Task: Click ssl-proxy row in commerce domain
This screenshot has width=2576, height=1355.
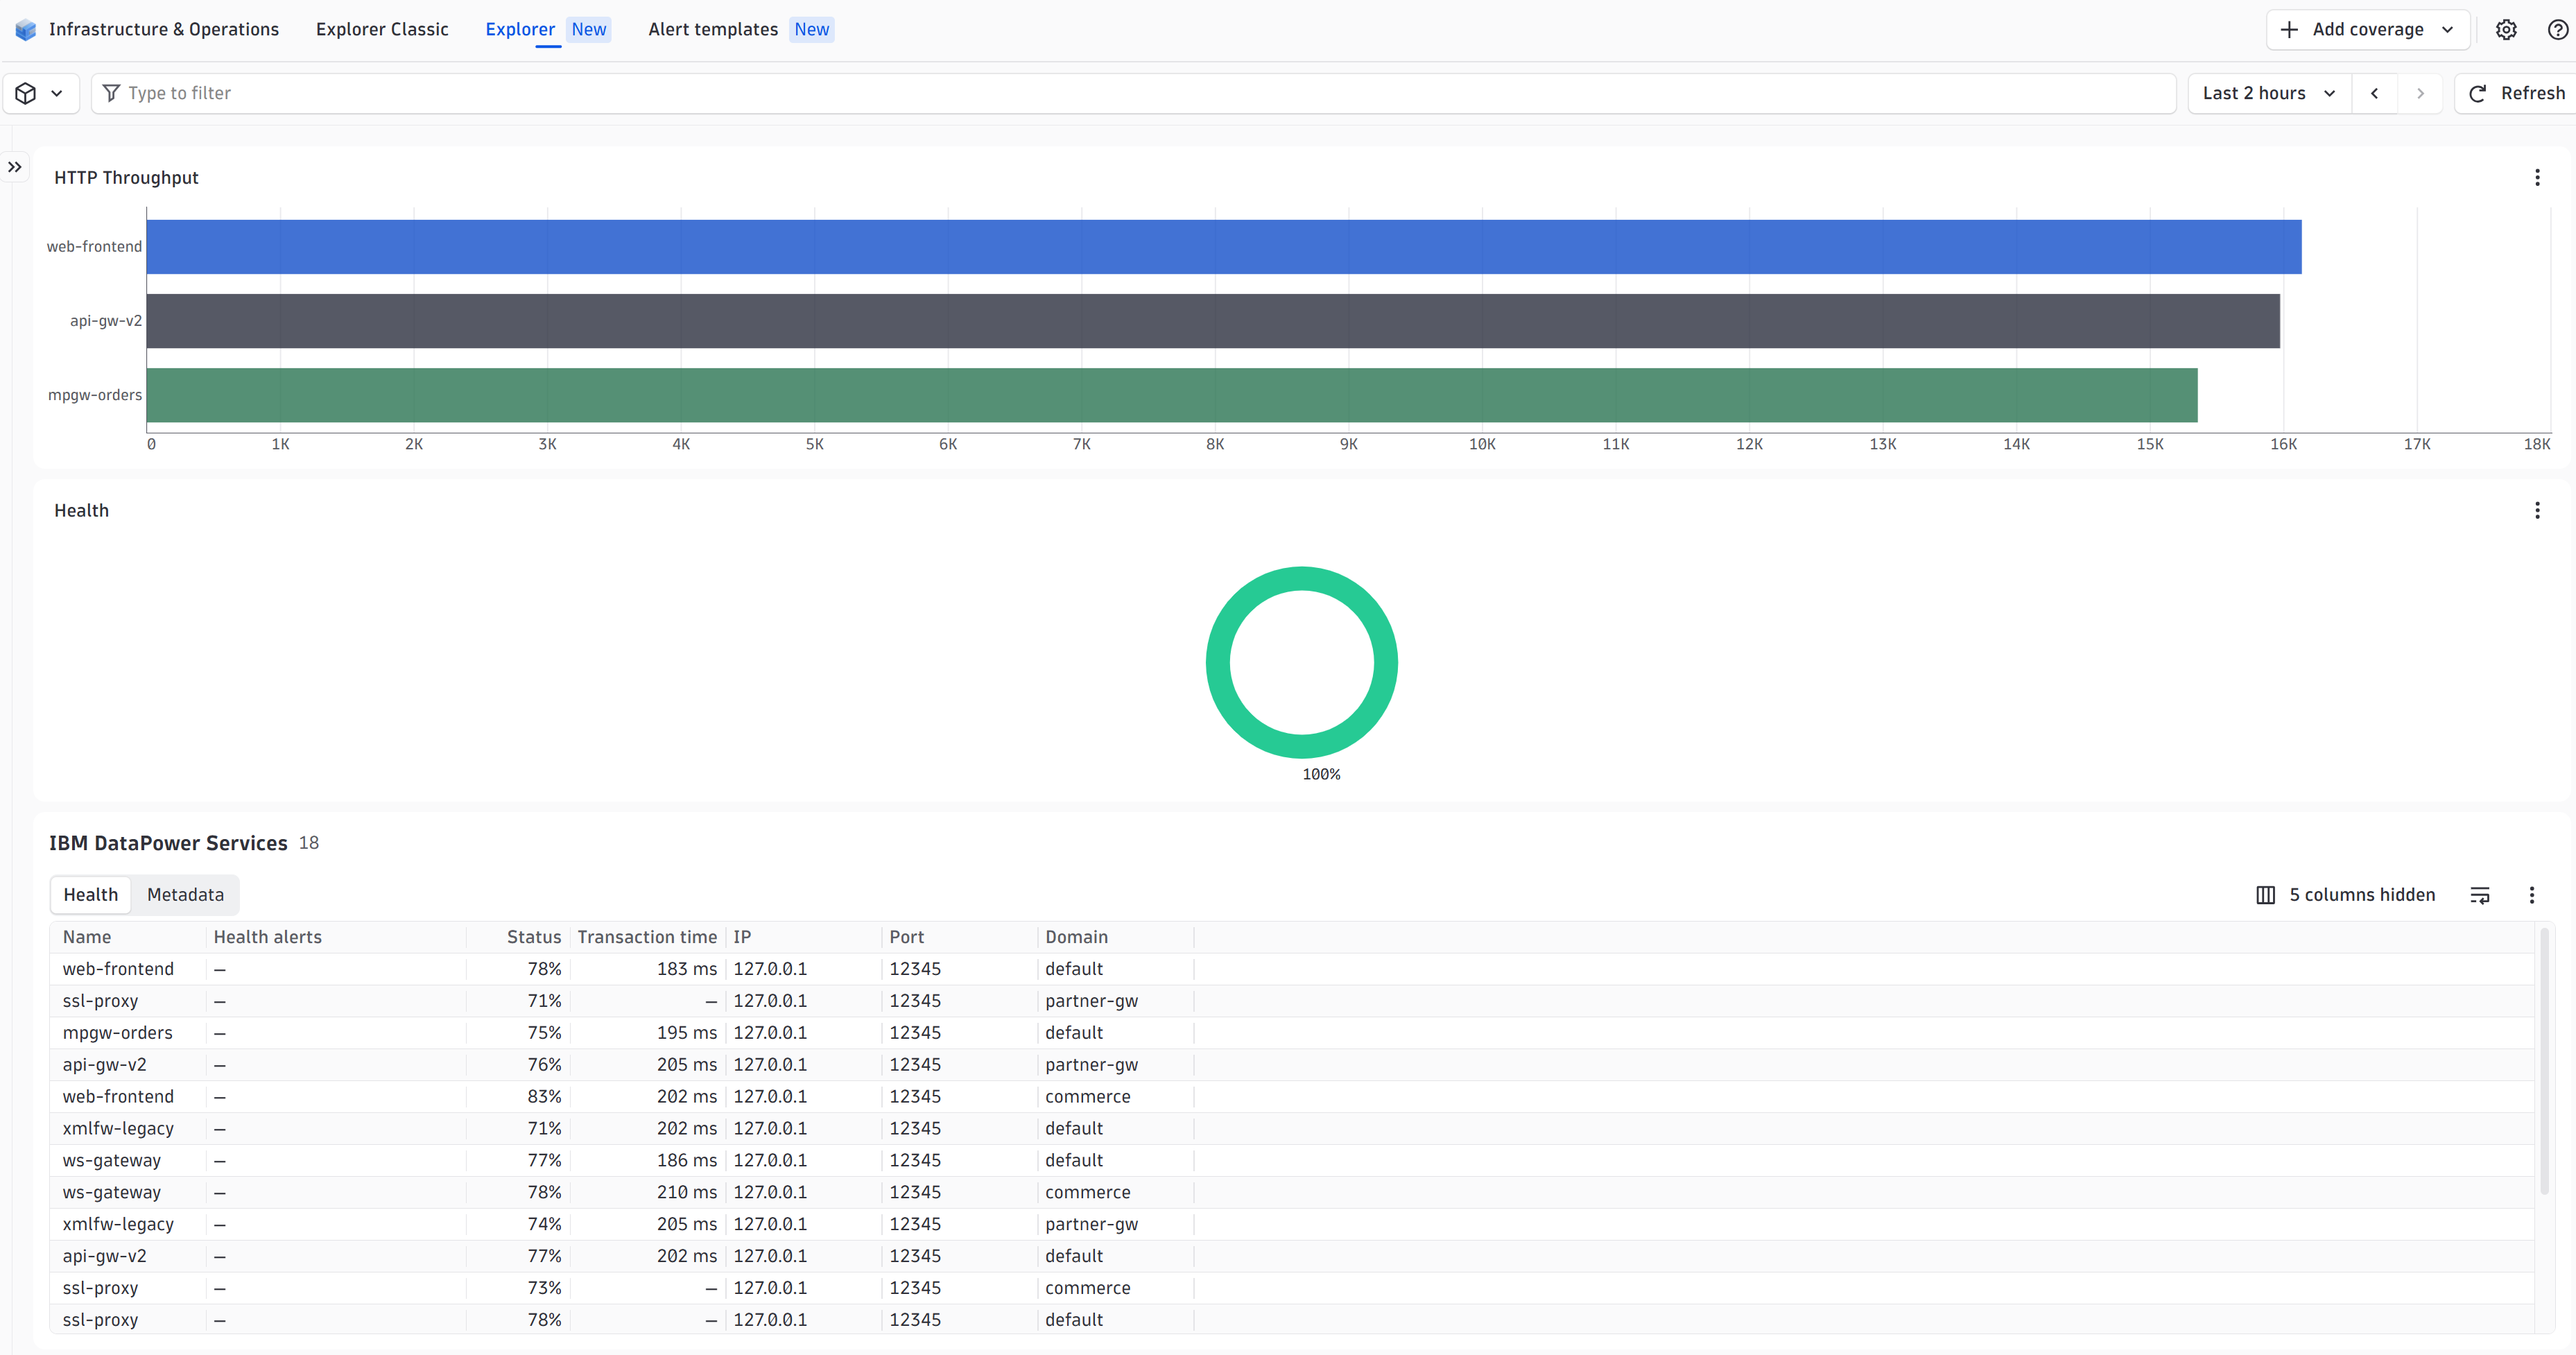Action: (1292, 1288)
